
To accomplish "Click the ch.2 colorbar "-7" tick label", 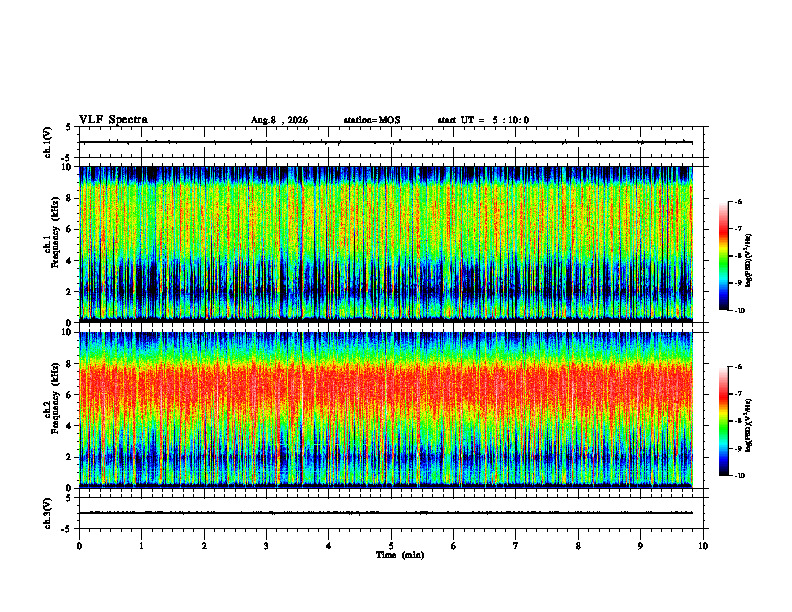I will (x=738, y=394).
